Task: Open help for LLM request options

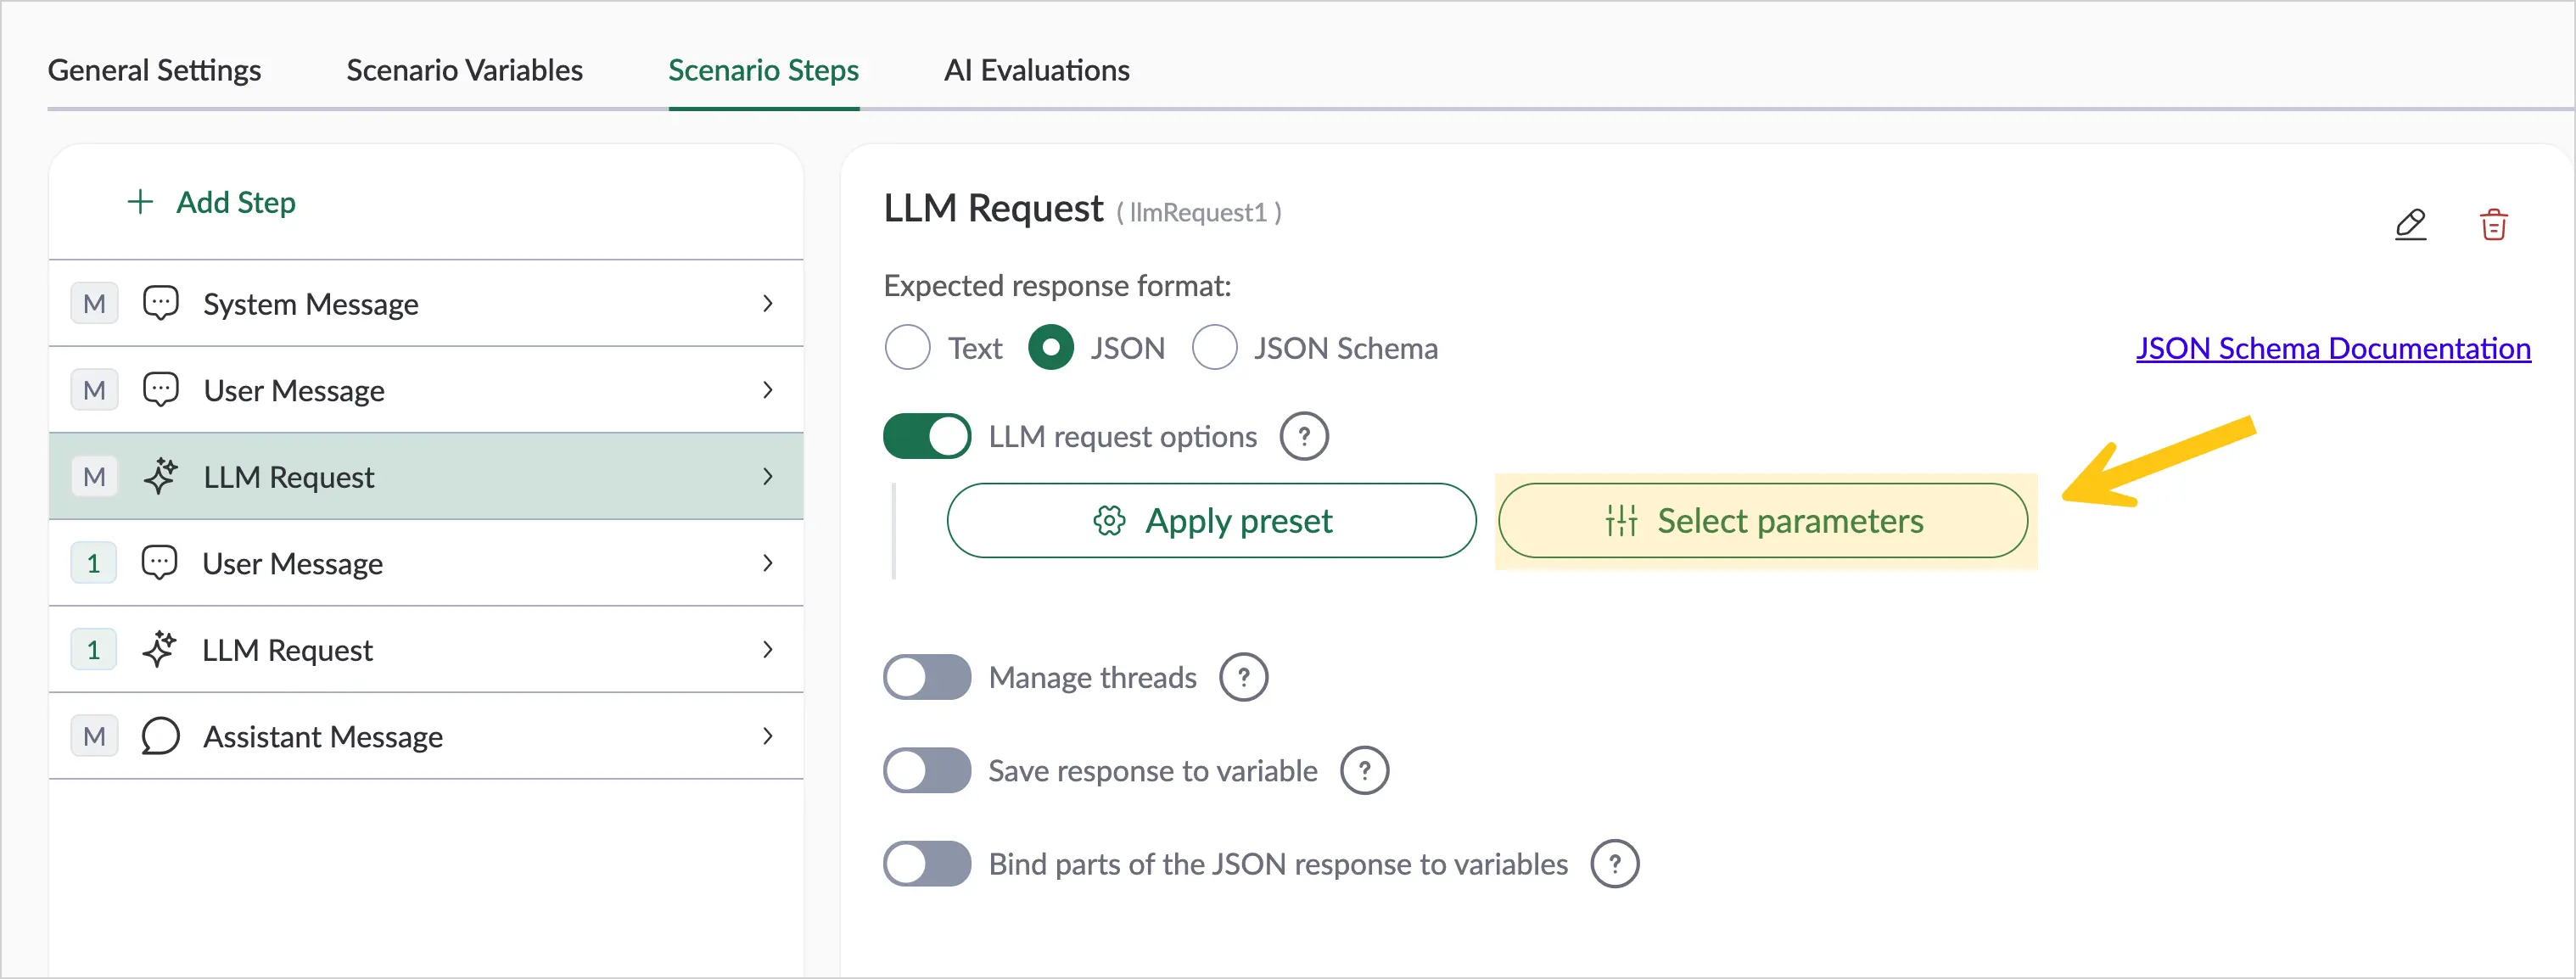Action: point(1304,436)
